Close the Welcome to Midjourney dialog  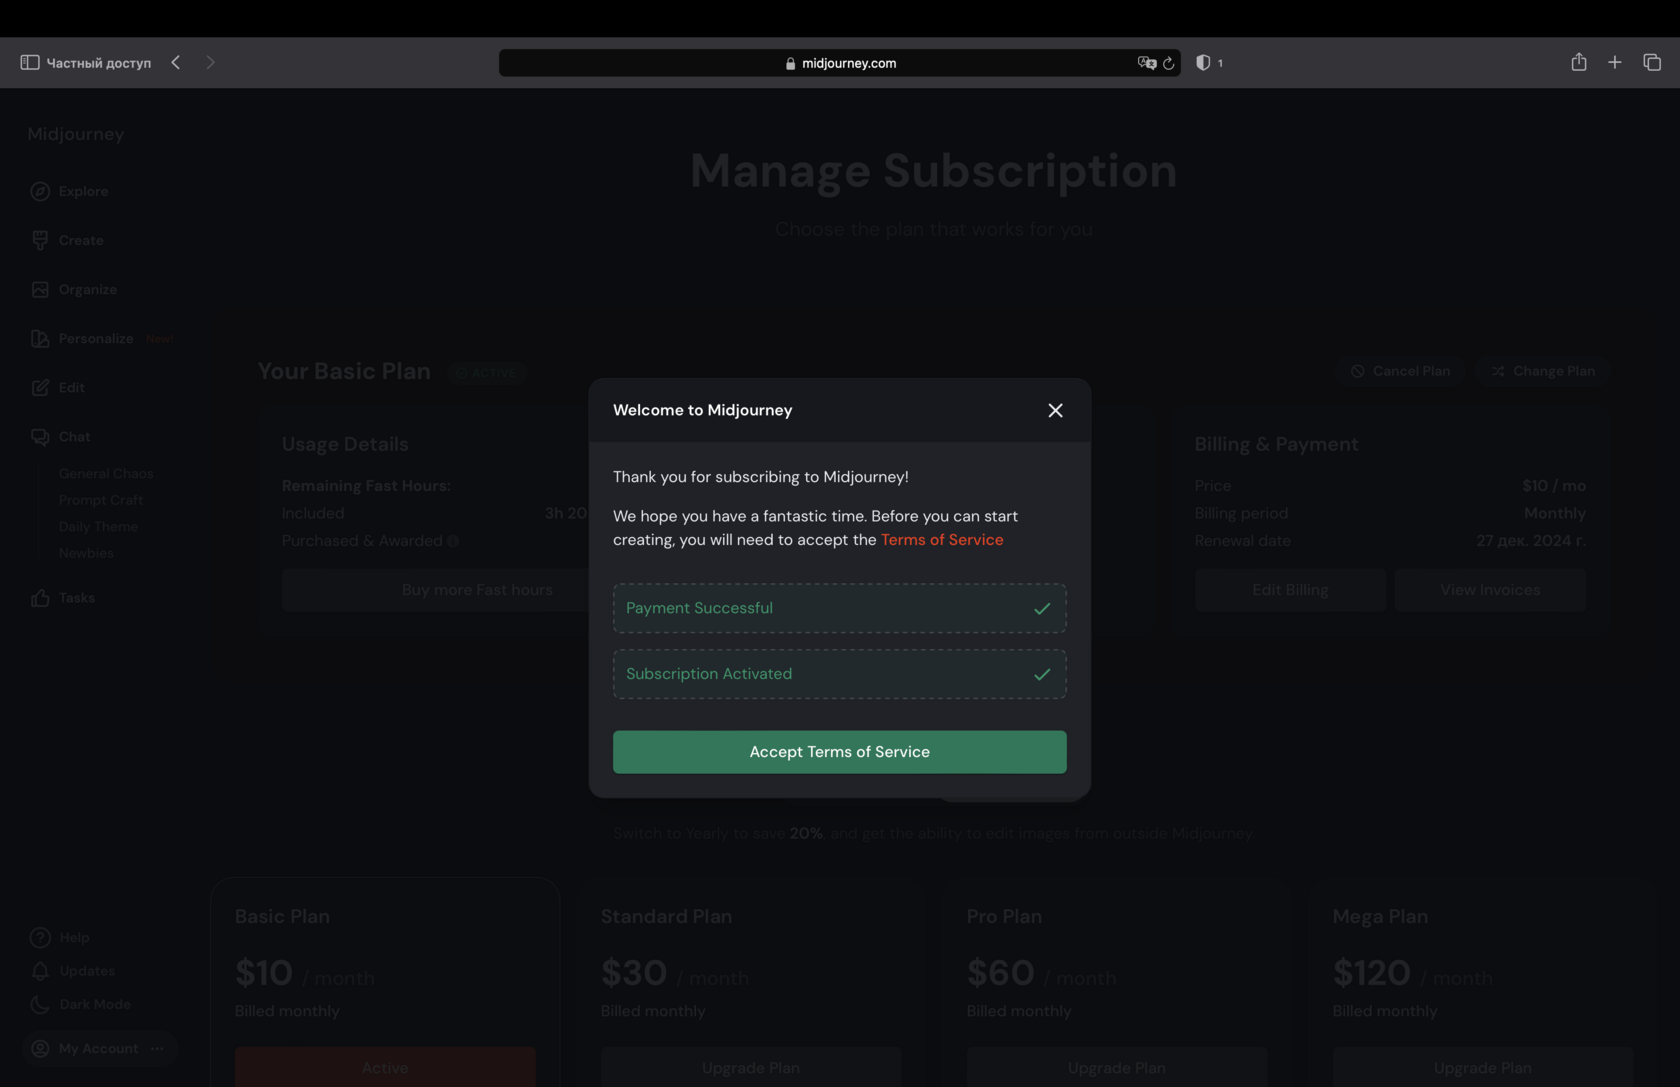(1055, 410)
